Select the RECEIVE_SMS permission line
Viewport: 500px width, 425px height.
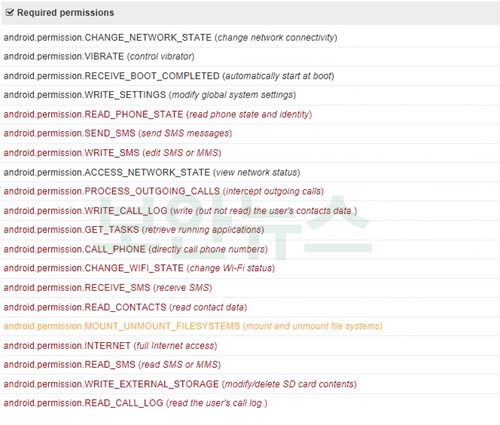pyautogui.click(x=250, y=287)
